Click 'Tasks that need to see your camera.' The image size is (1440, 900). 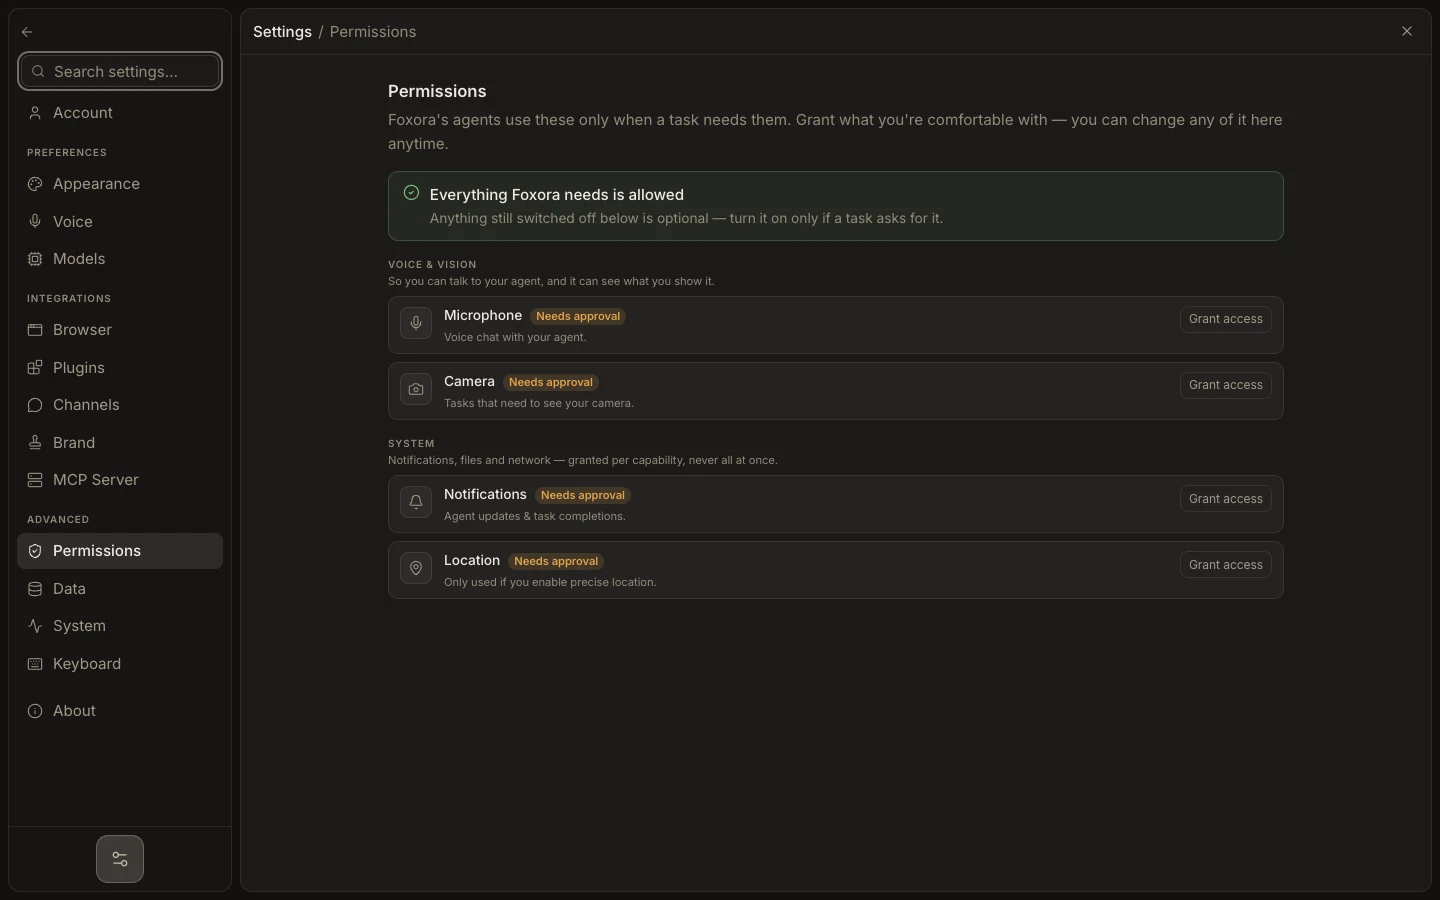click(x=539, y=404)
